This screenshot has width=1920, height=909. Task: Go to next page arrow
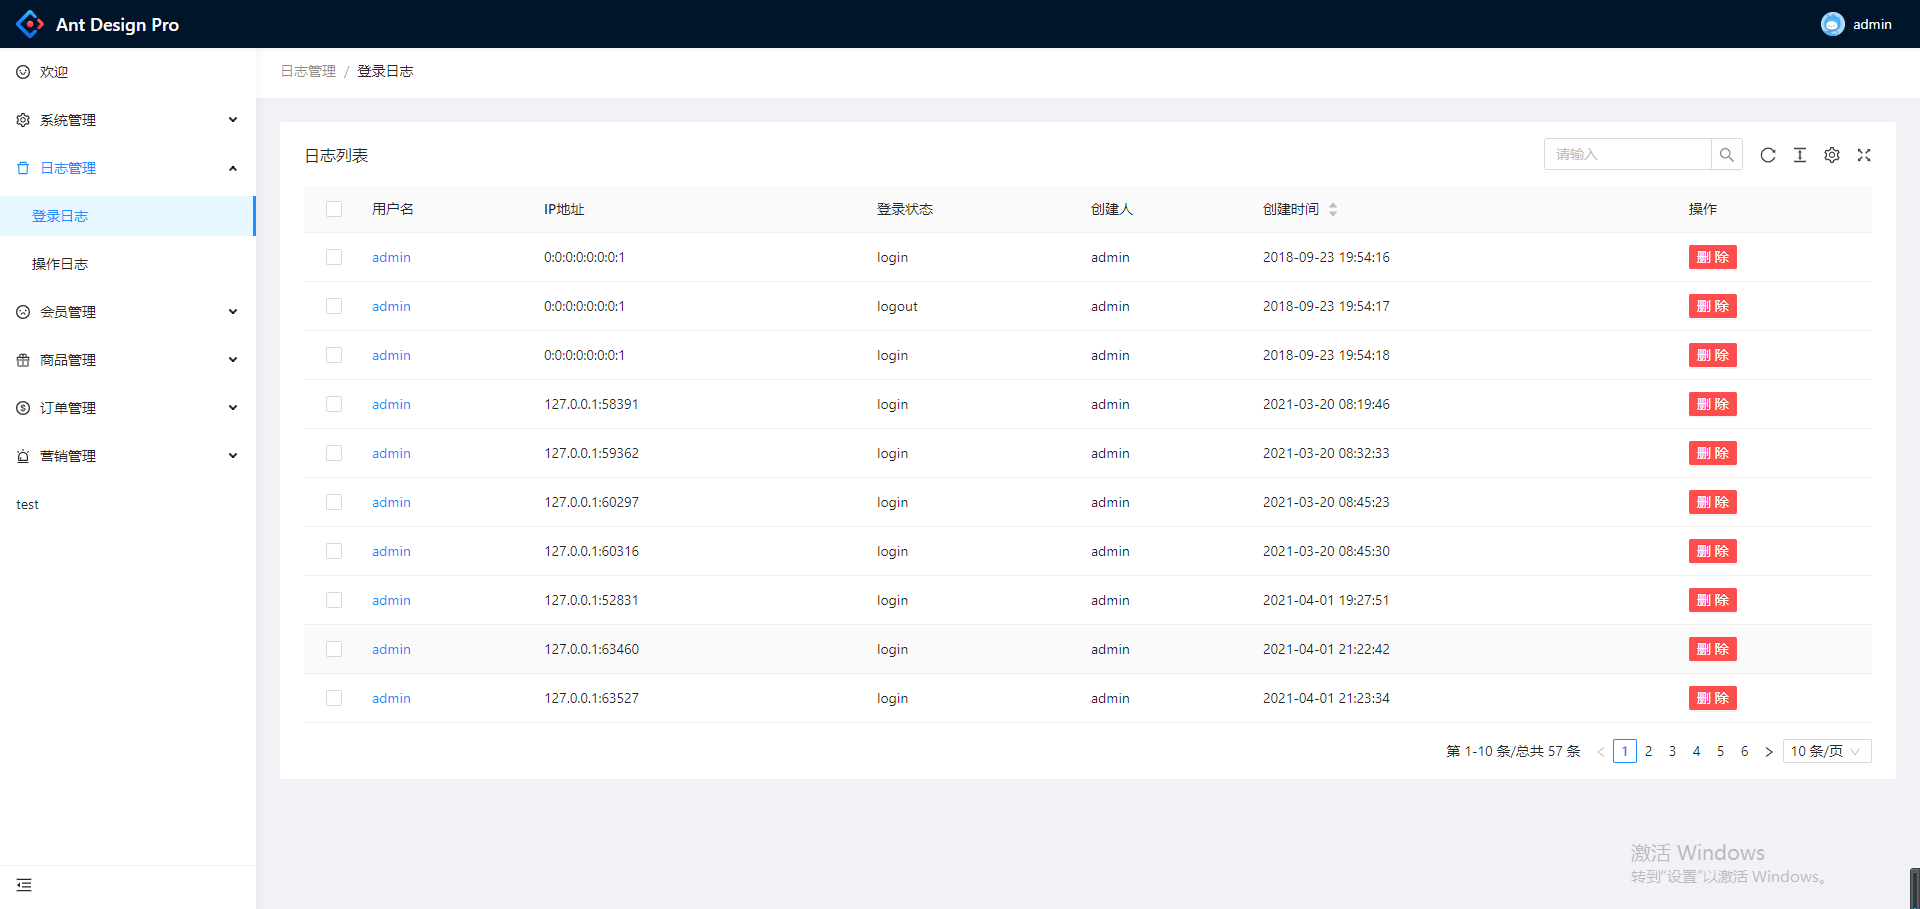tap(1768, 751)
